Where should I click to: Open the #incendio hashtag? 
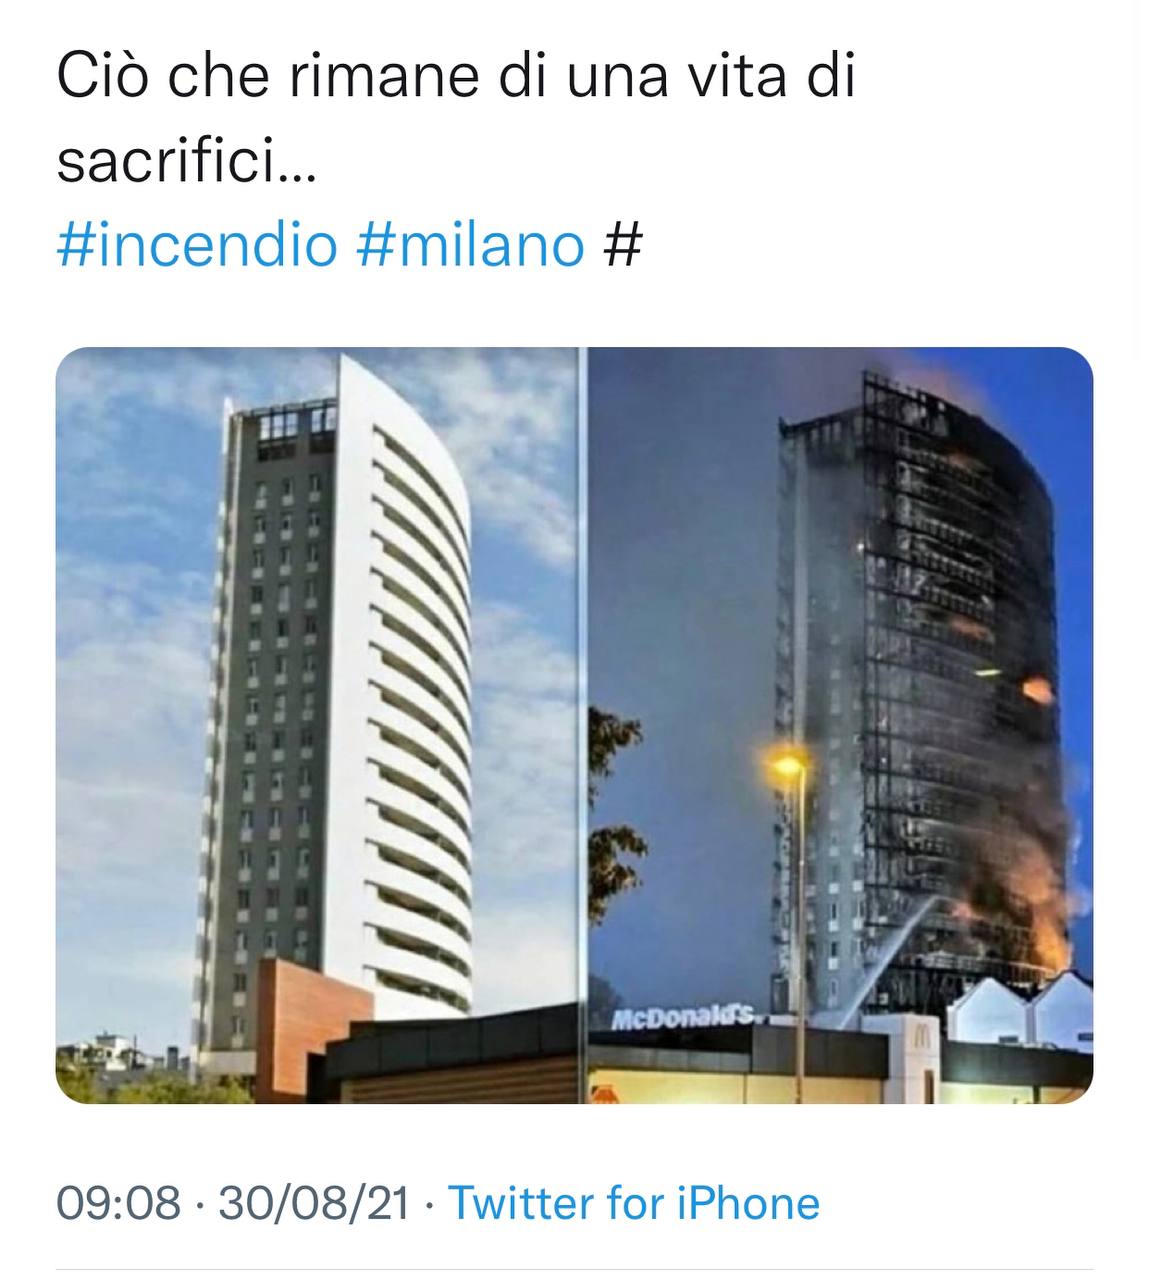coord(196,244)
